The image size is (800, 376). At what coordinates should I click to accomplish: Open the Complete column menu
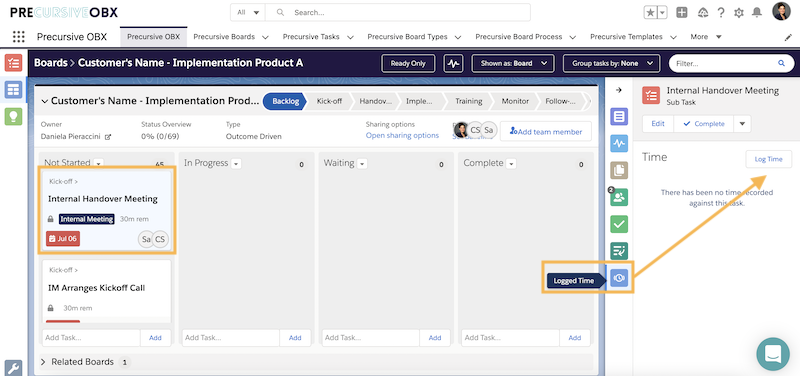tap(511, 164)
